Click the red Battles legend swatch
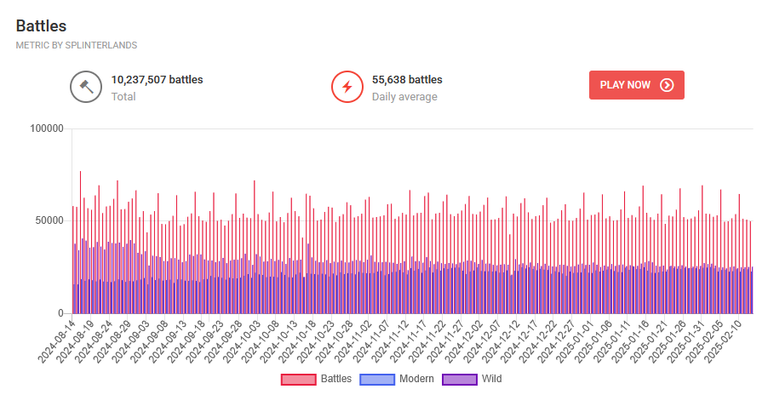The height and width of the screenshot is (400, 768). click(298, 379)
